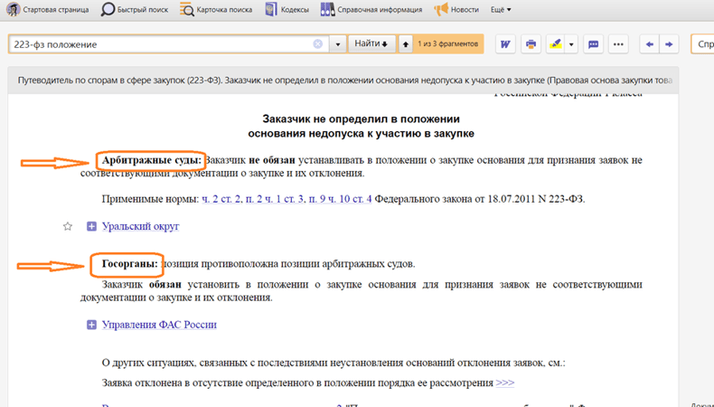Open more actions ellipsis menu
Screen dimensions: 714x407
[618, 44]
